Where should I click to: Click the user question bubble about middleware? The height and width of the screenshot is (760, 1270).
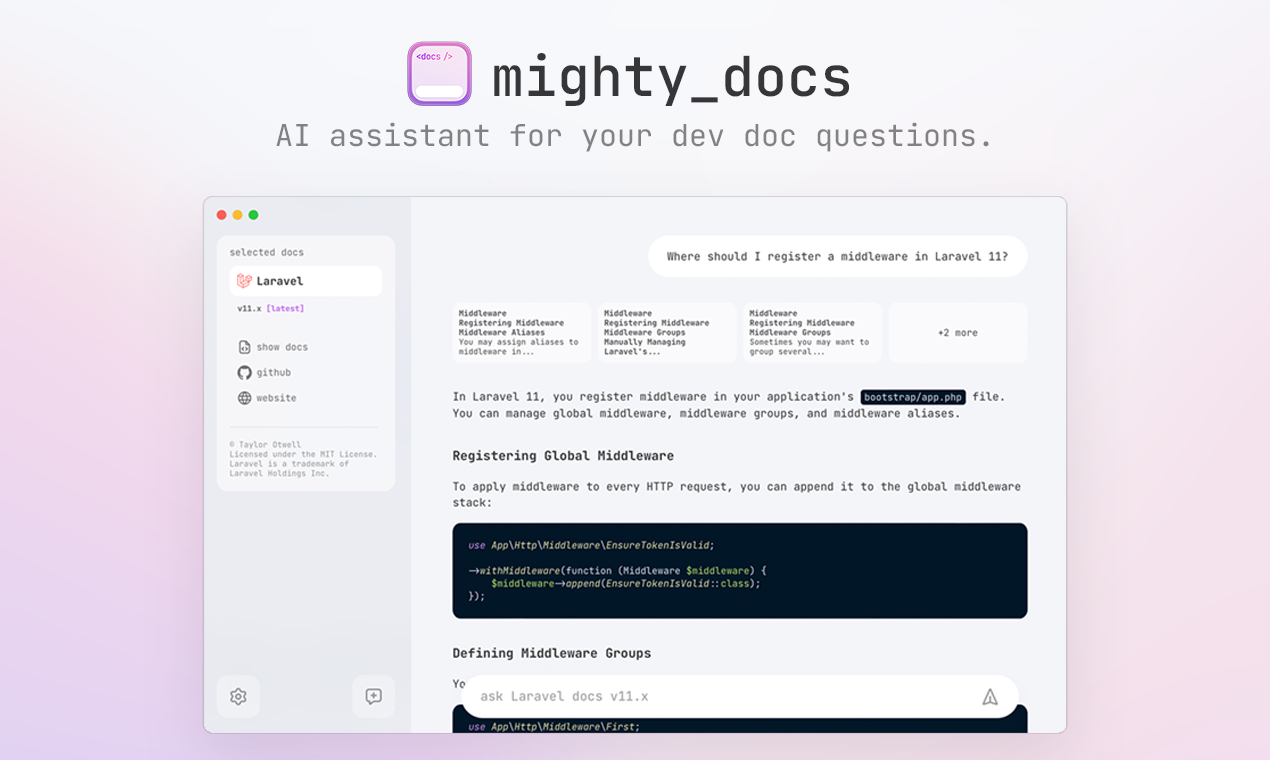click(x=838, y=257)
